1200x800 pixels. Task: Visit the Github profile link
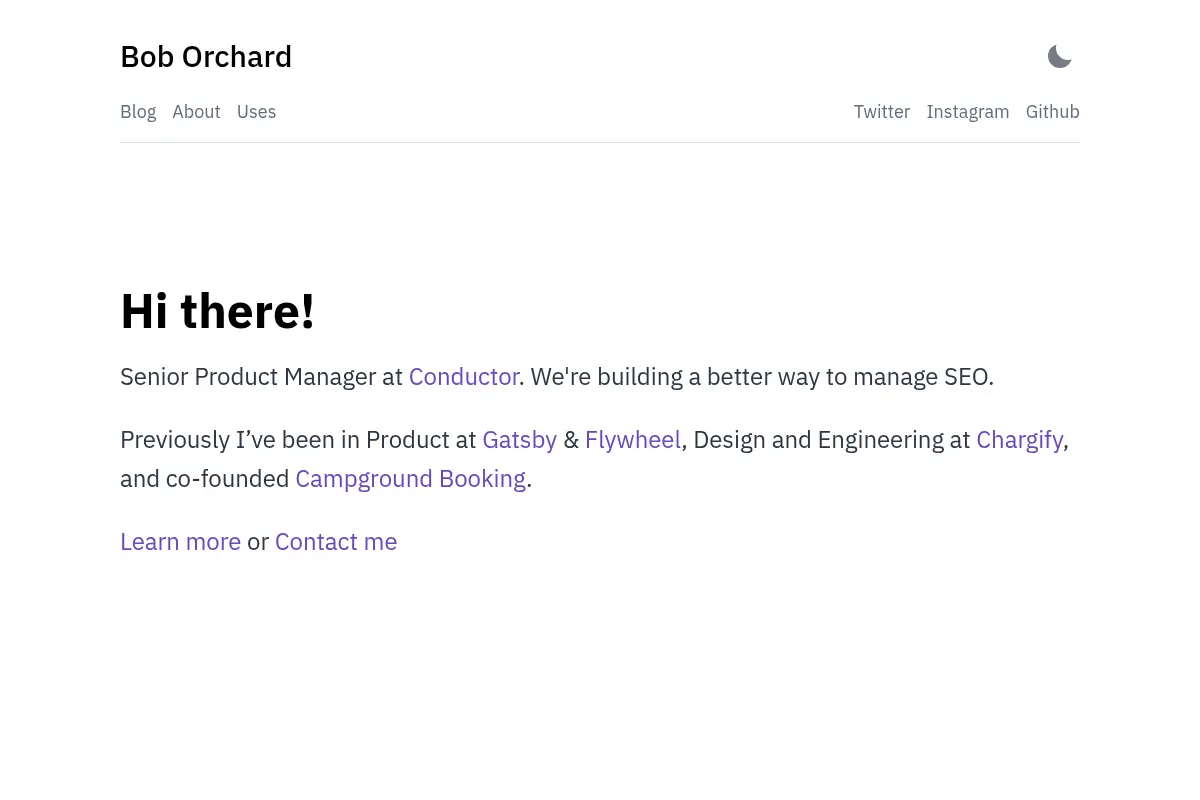point(1053,112)
